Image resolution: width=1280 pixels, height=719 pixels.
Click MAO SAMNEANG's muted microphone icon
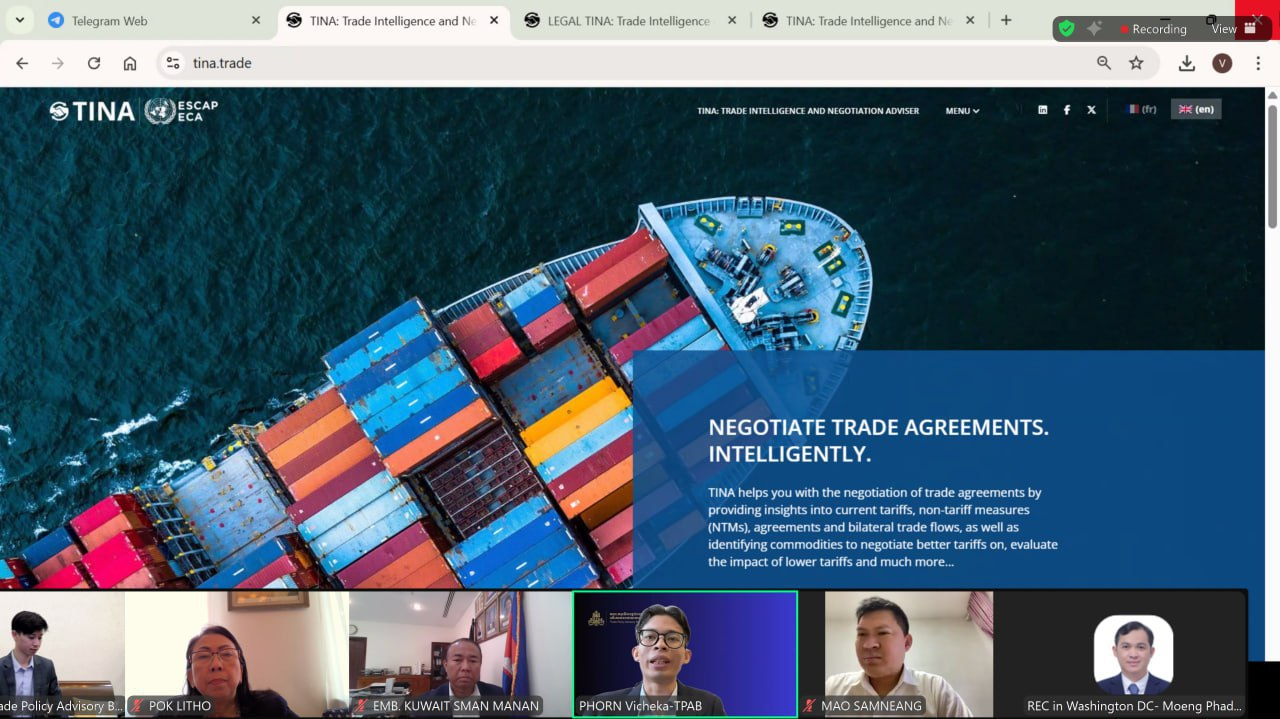tap(811, 706)
